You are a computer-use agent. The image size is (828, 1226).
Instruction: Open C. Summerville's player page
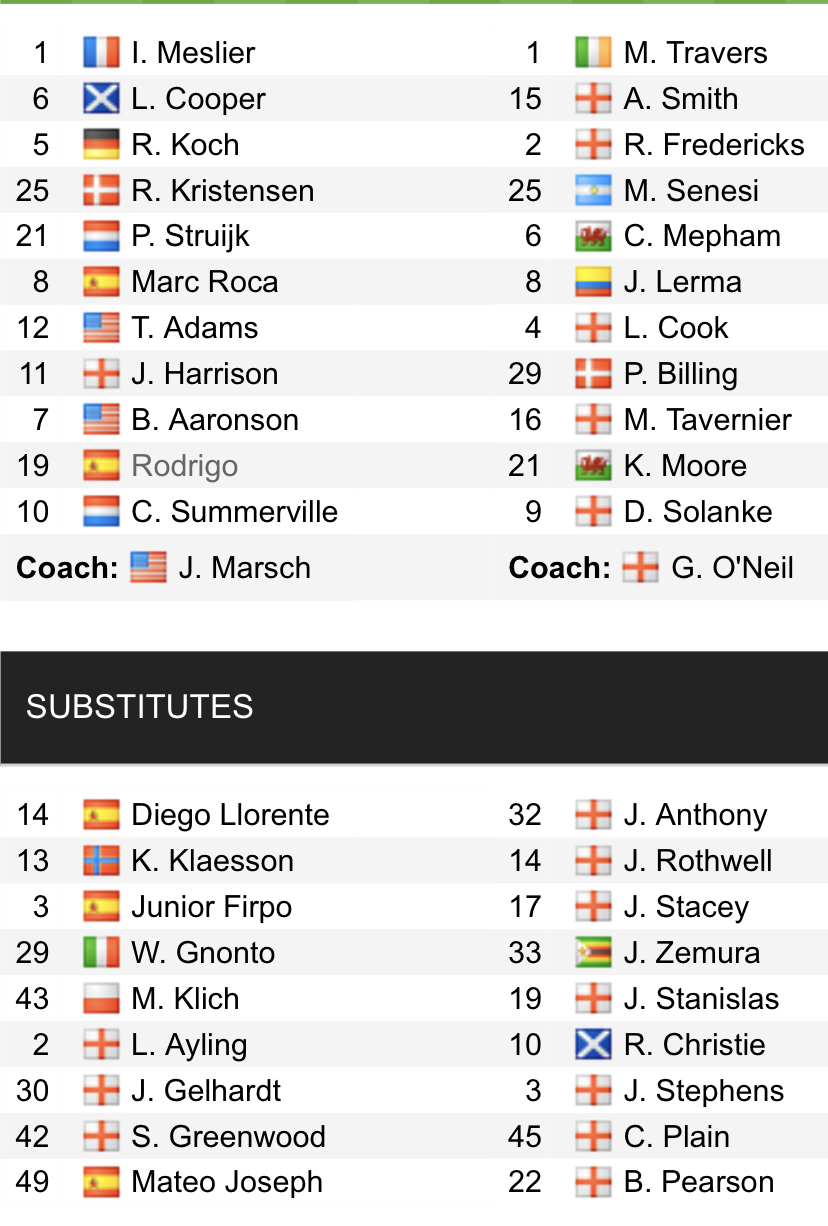pyautogui.click(x=234, y=512)
